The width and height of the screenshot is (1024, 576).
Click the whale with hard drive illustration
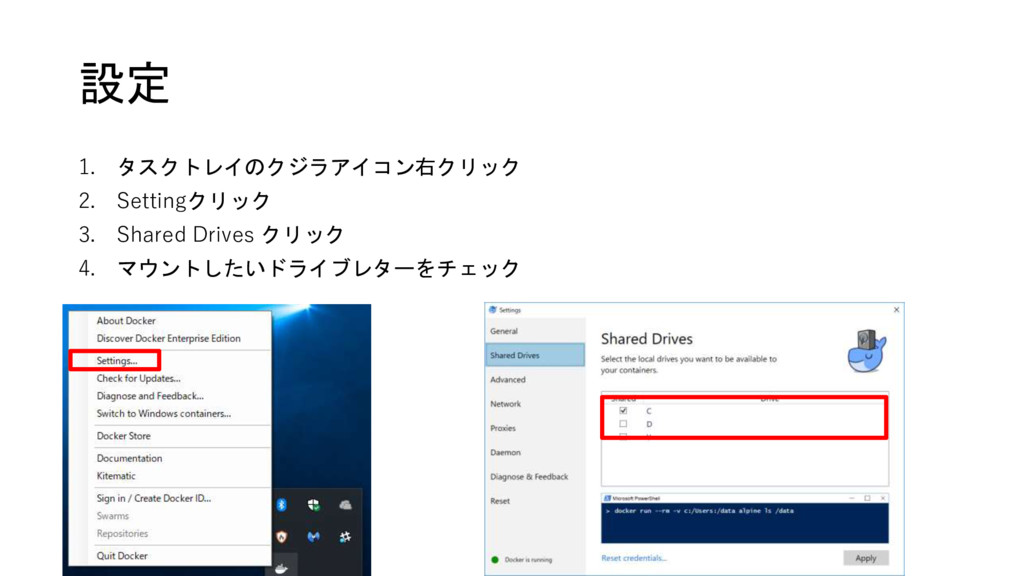point(867,351)
